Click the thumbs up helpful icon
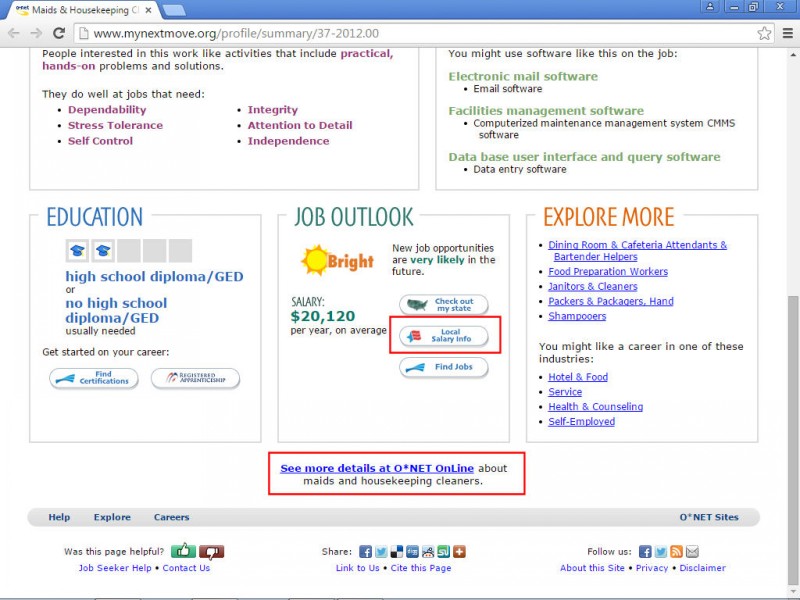Image resolution: width=800 pixels, height=600 pixels. pyautogui.click(x=183, y=551)
